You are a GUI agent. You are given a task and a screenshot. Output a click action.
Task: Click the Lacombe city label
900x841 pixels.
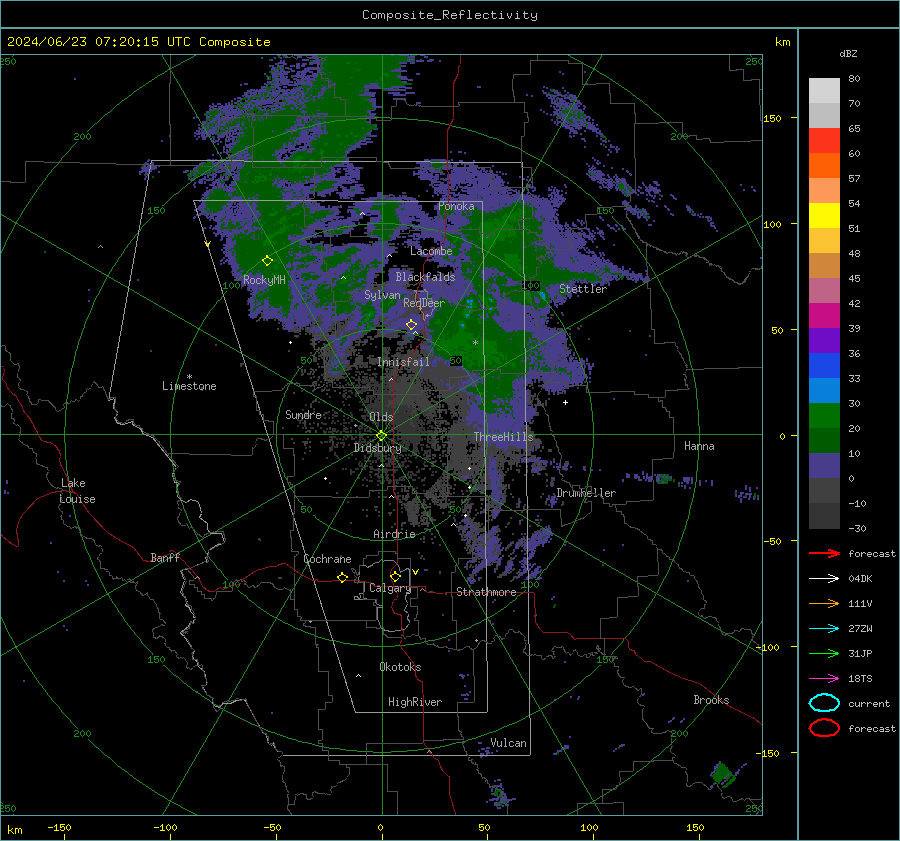click(x=431, y=251)
